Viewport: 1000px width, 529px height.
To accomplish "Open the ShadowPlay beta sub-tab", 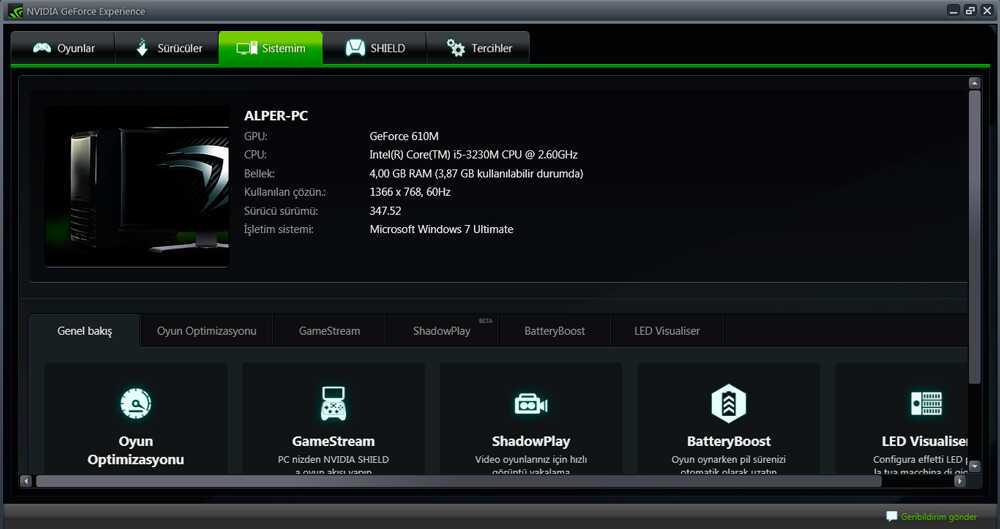I will click(x=442, y=331).
